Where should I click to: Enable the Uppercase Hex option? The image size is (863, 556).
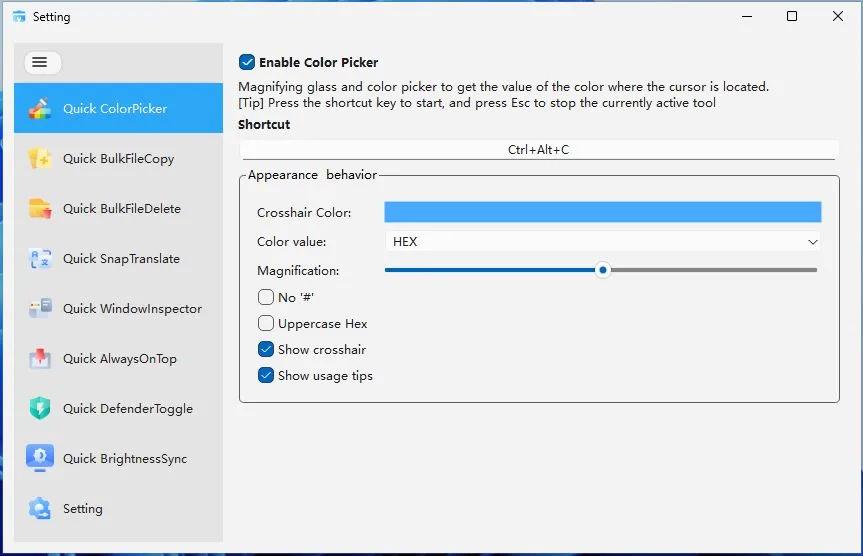pyautogui.click(x=266, y=323)
